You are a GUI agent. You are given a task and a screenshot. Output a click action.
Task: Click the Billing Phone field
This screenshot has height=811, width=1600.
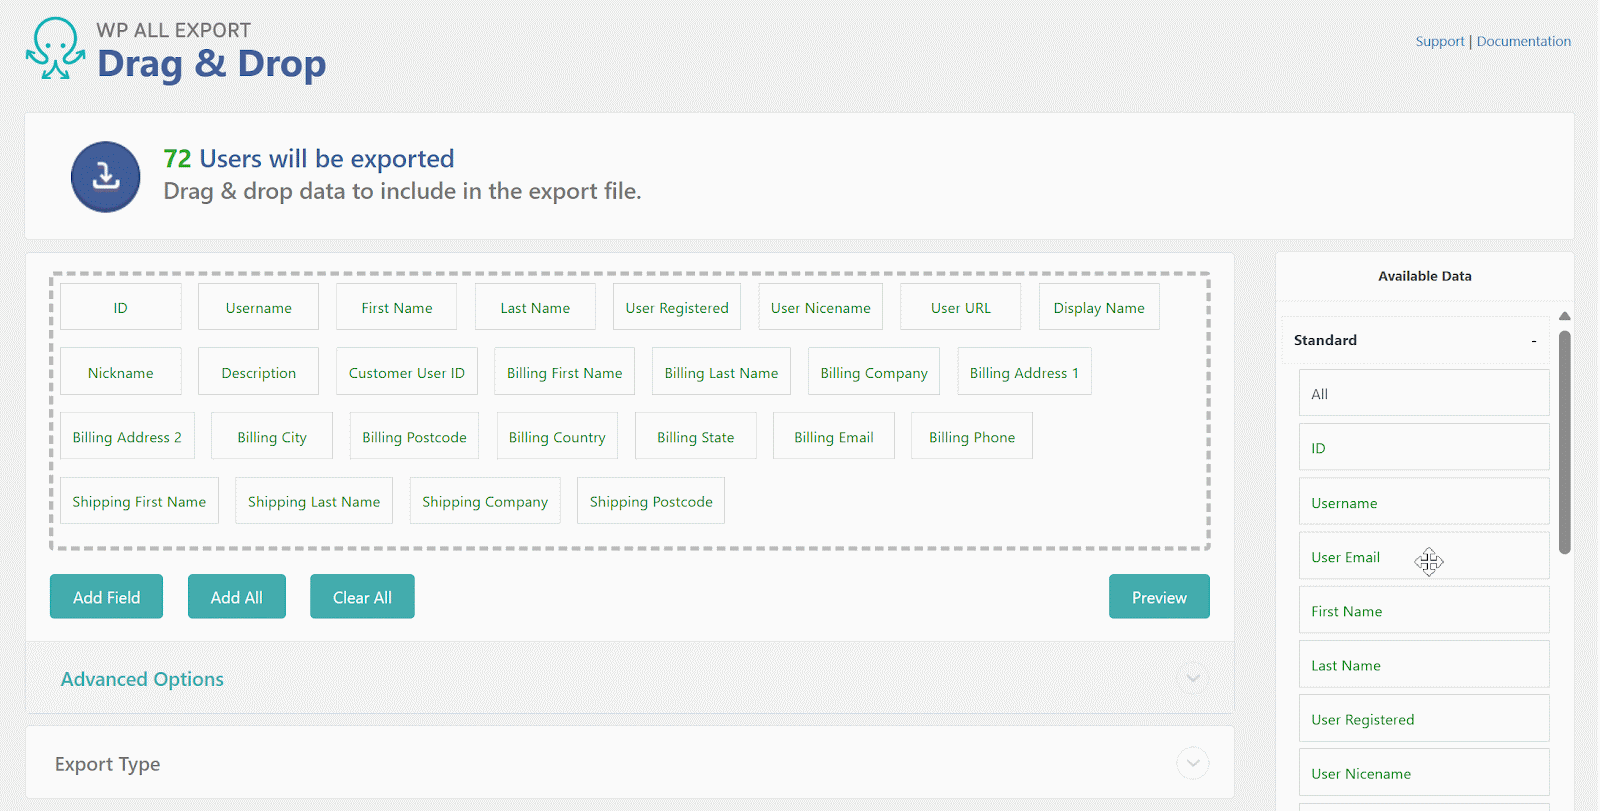[972, 436]
